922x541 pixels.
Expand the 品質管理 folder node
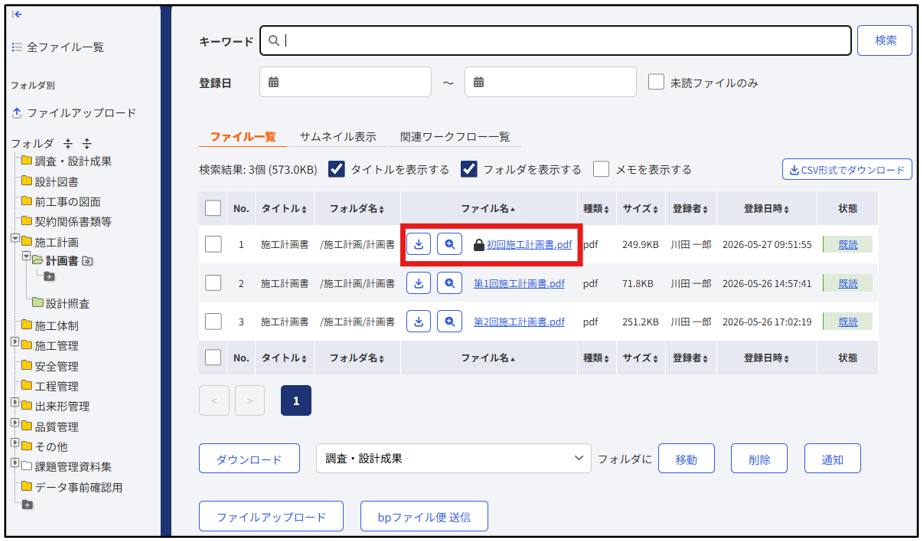tap(15, 423)
